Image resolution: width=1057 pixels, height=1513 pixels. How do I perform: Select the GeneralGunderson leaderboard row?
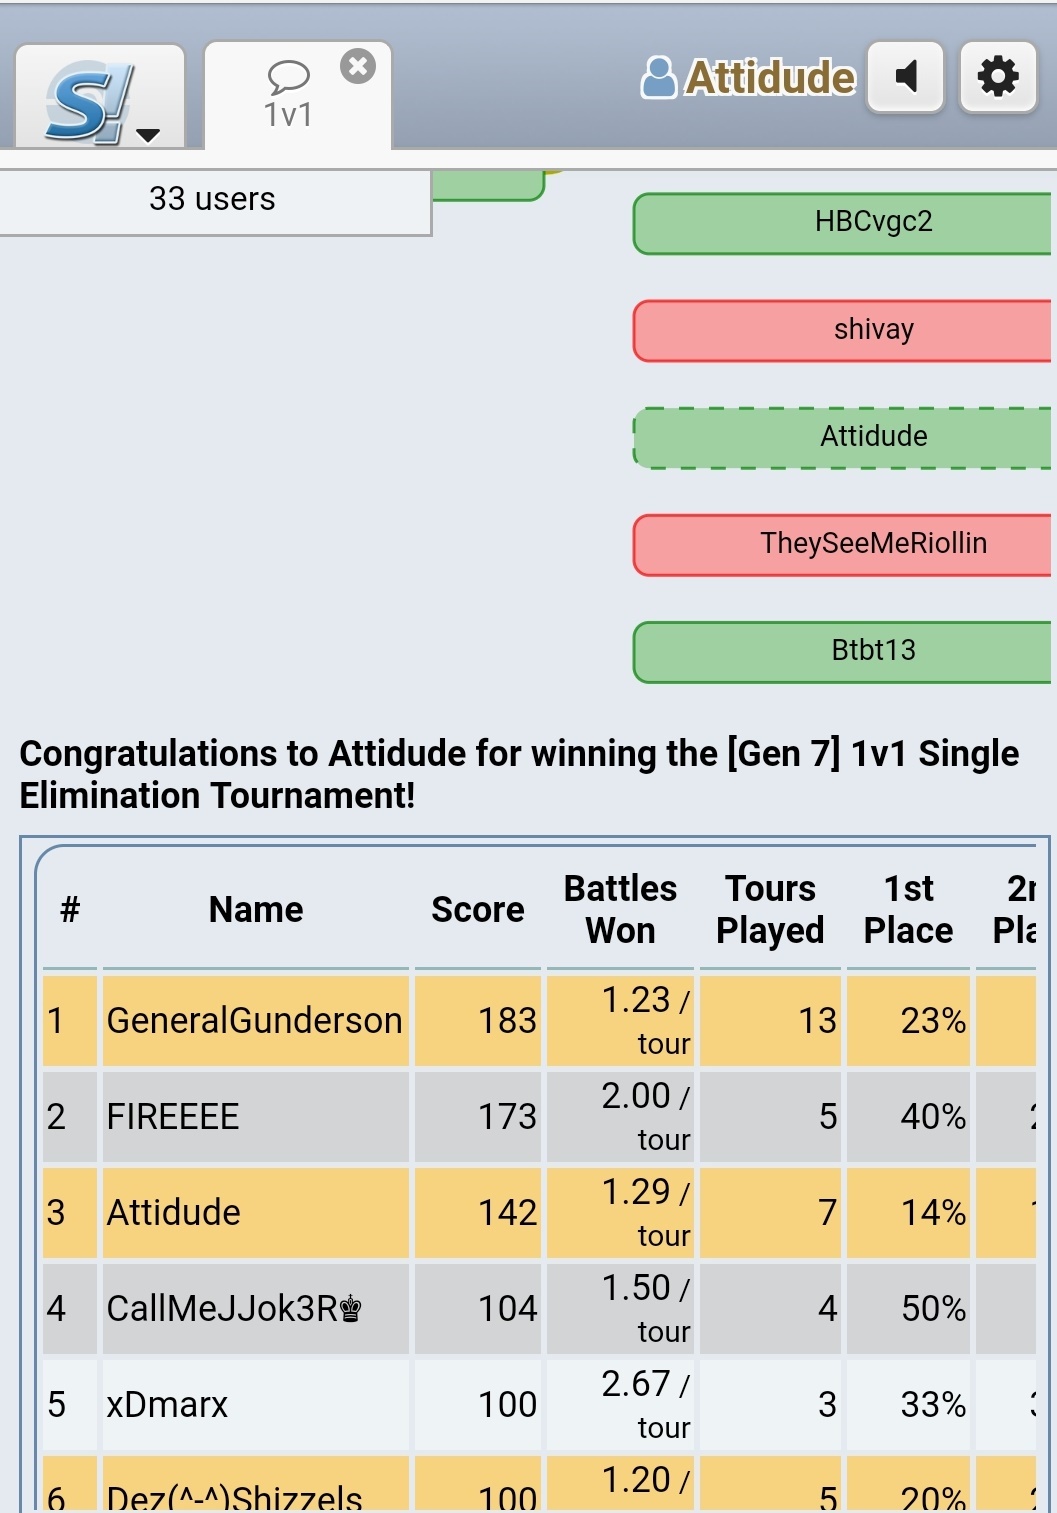pos(540,1021)
